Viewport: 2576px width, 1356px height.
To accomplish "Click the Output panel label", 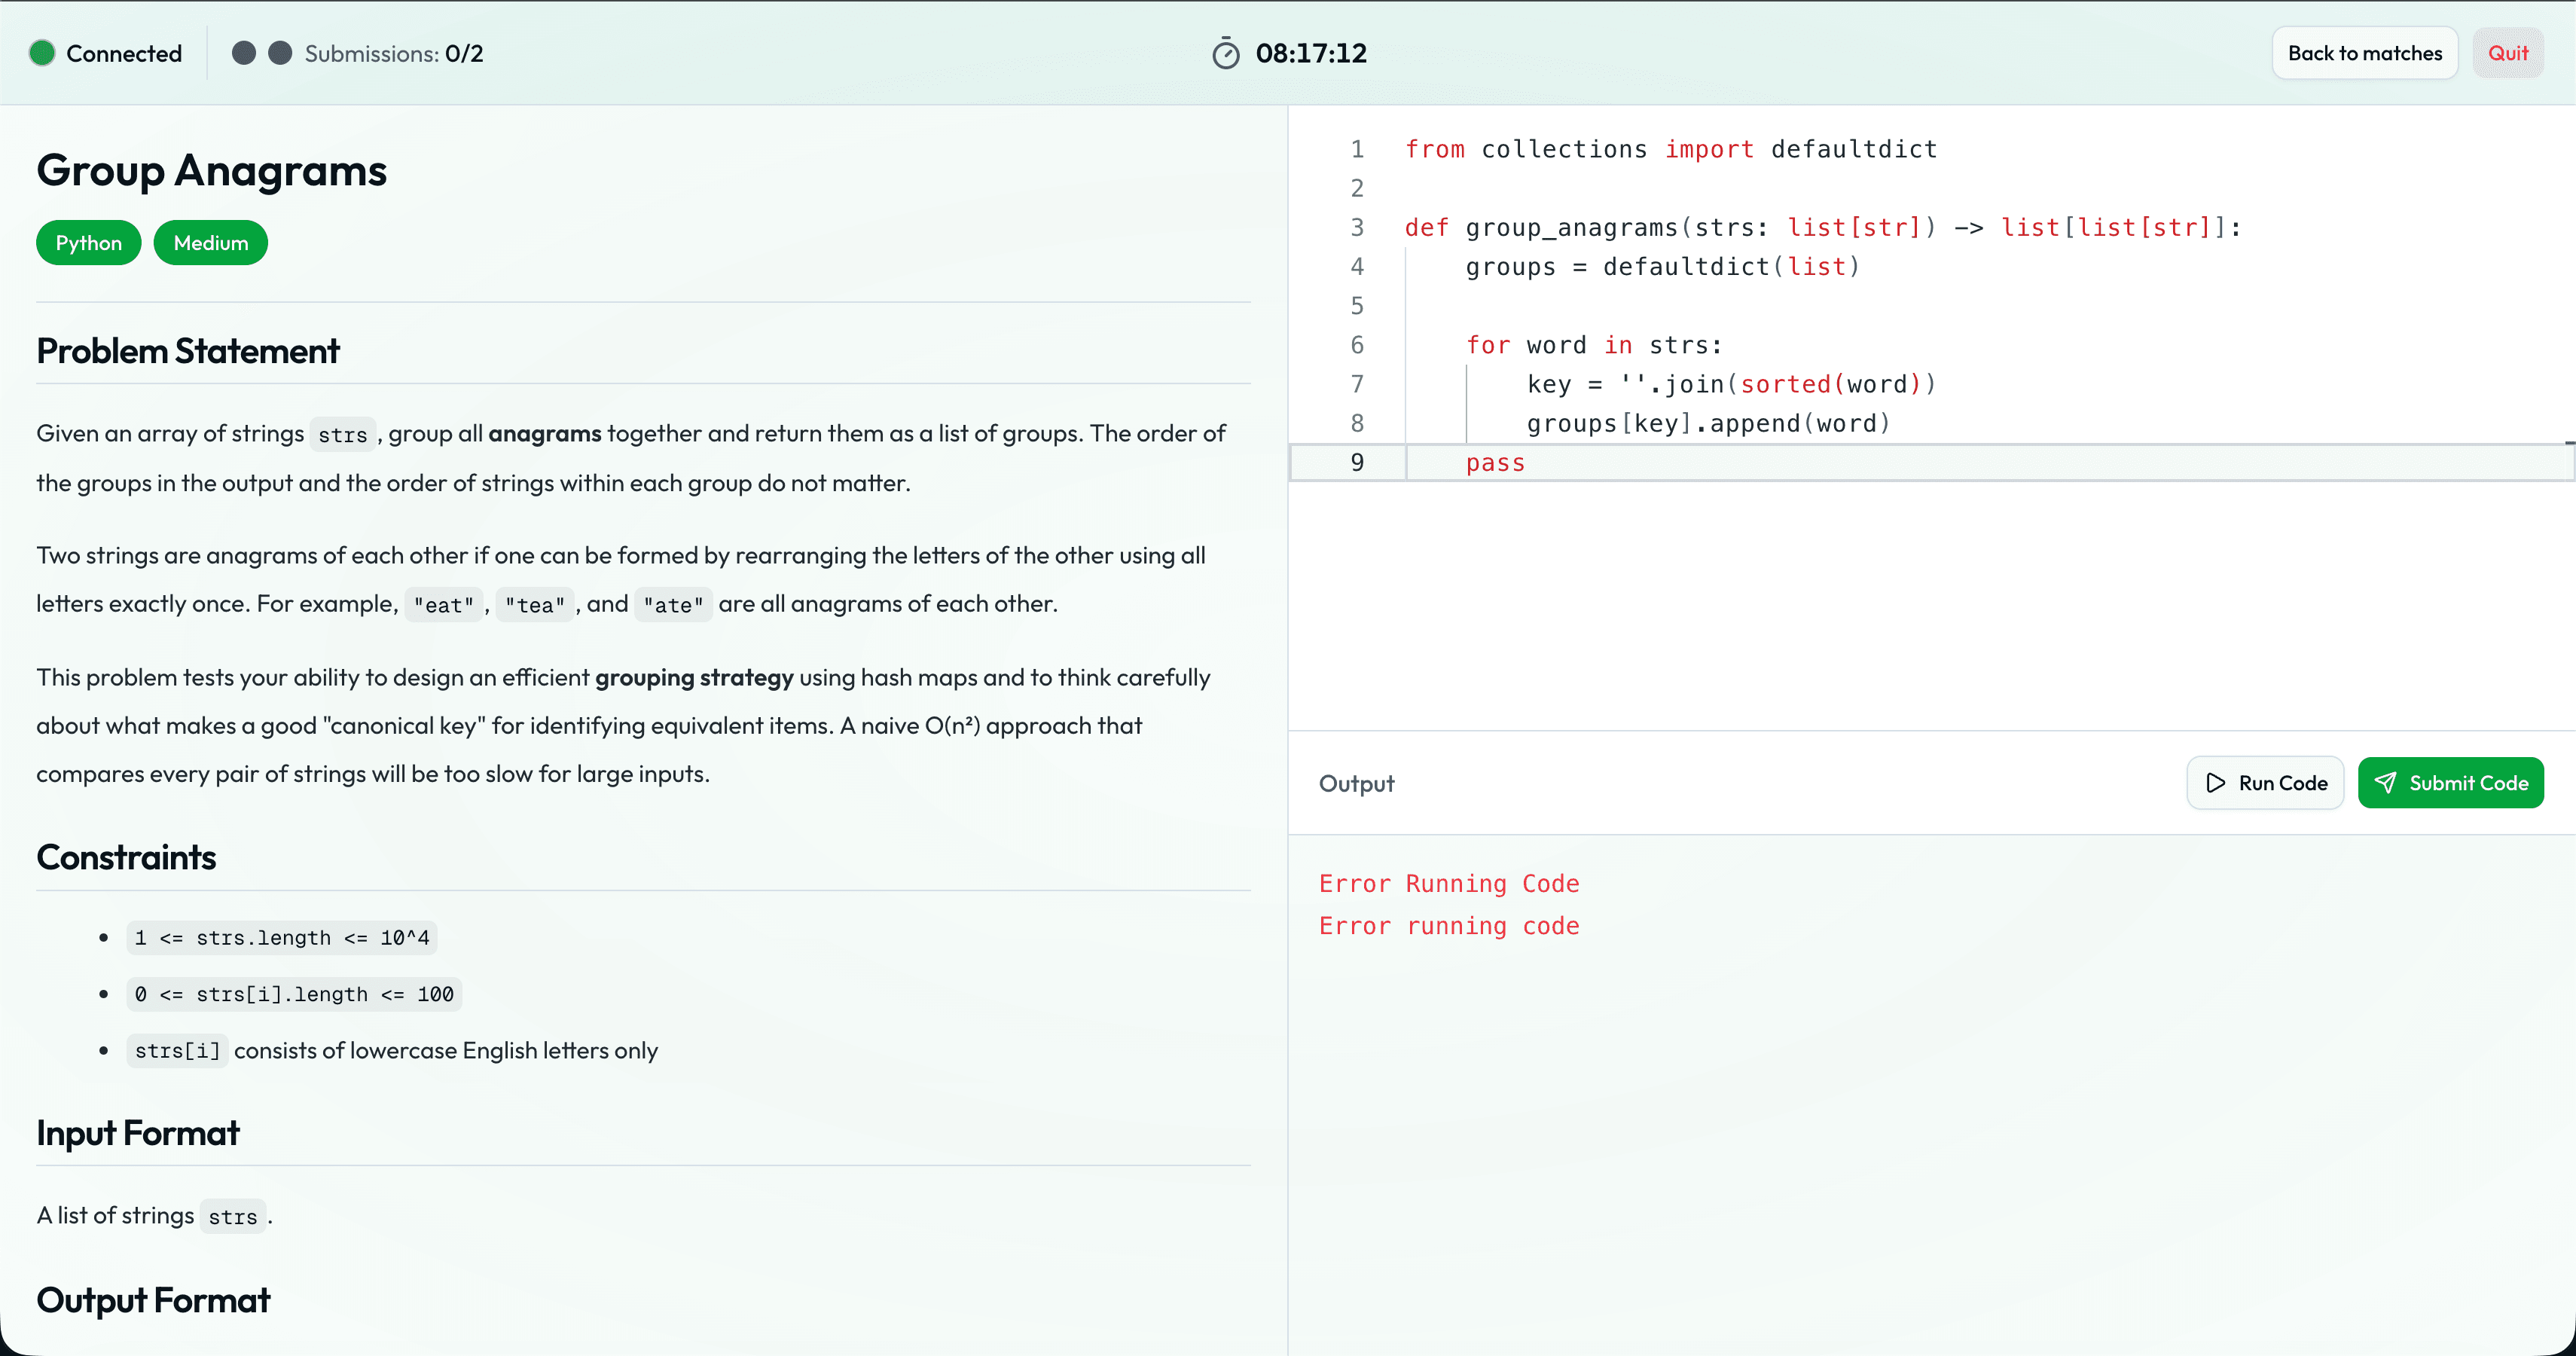I will (x=1356, y=783).
